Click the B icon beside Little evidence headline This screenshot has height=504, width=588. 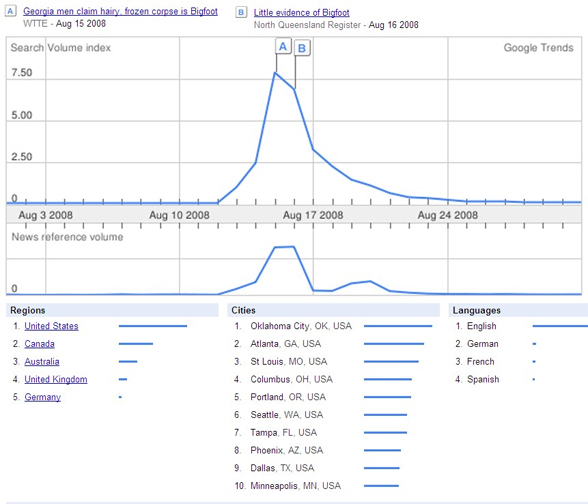tap(241, 12)
